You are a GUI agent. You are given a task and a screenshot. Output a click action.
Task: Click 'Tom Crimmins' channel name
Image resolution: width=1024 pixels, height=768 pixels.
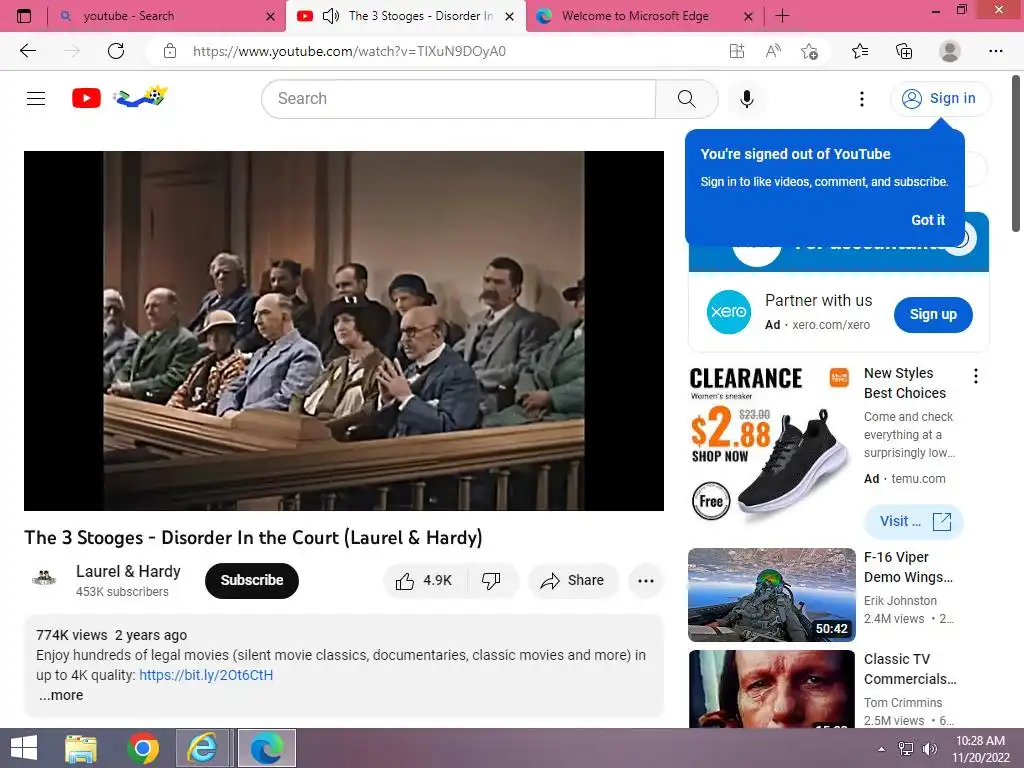(903, 703)
